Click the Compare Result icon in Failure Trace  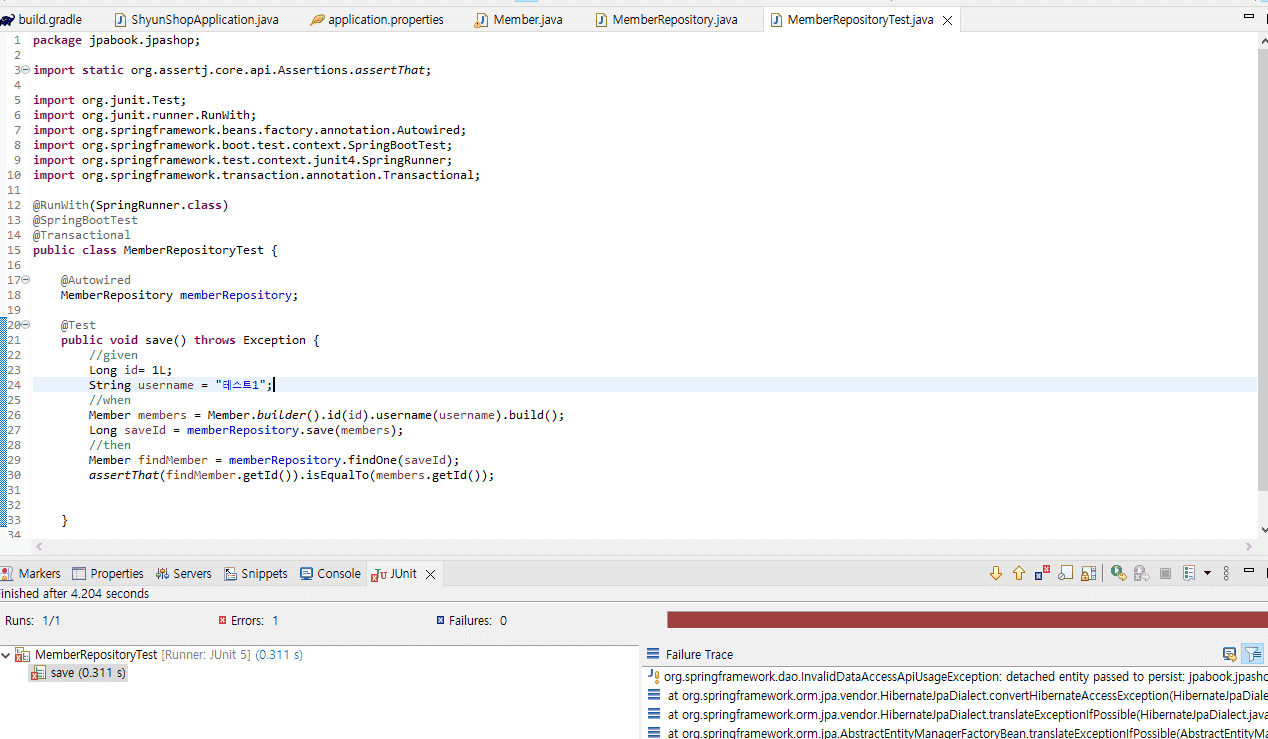point(1229,654)
